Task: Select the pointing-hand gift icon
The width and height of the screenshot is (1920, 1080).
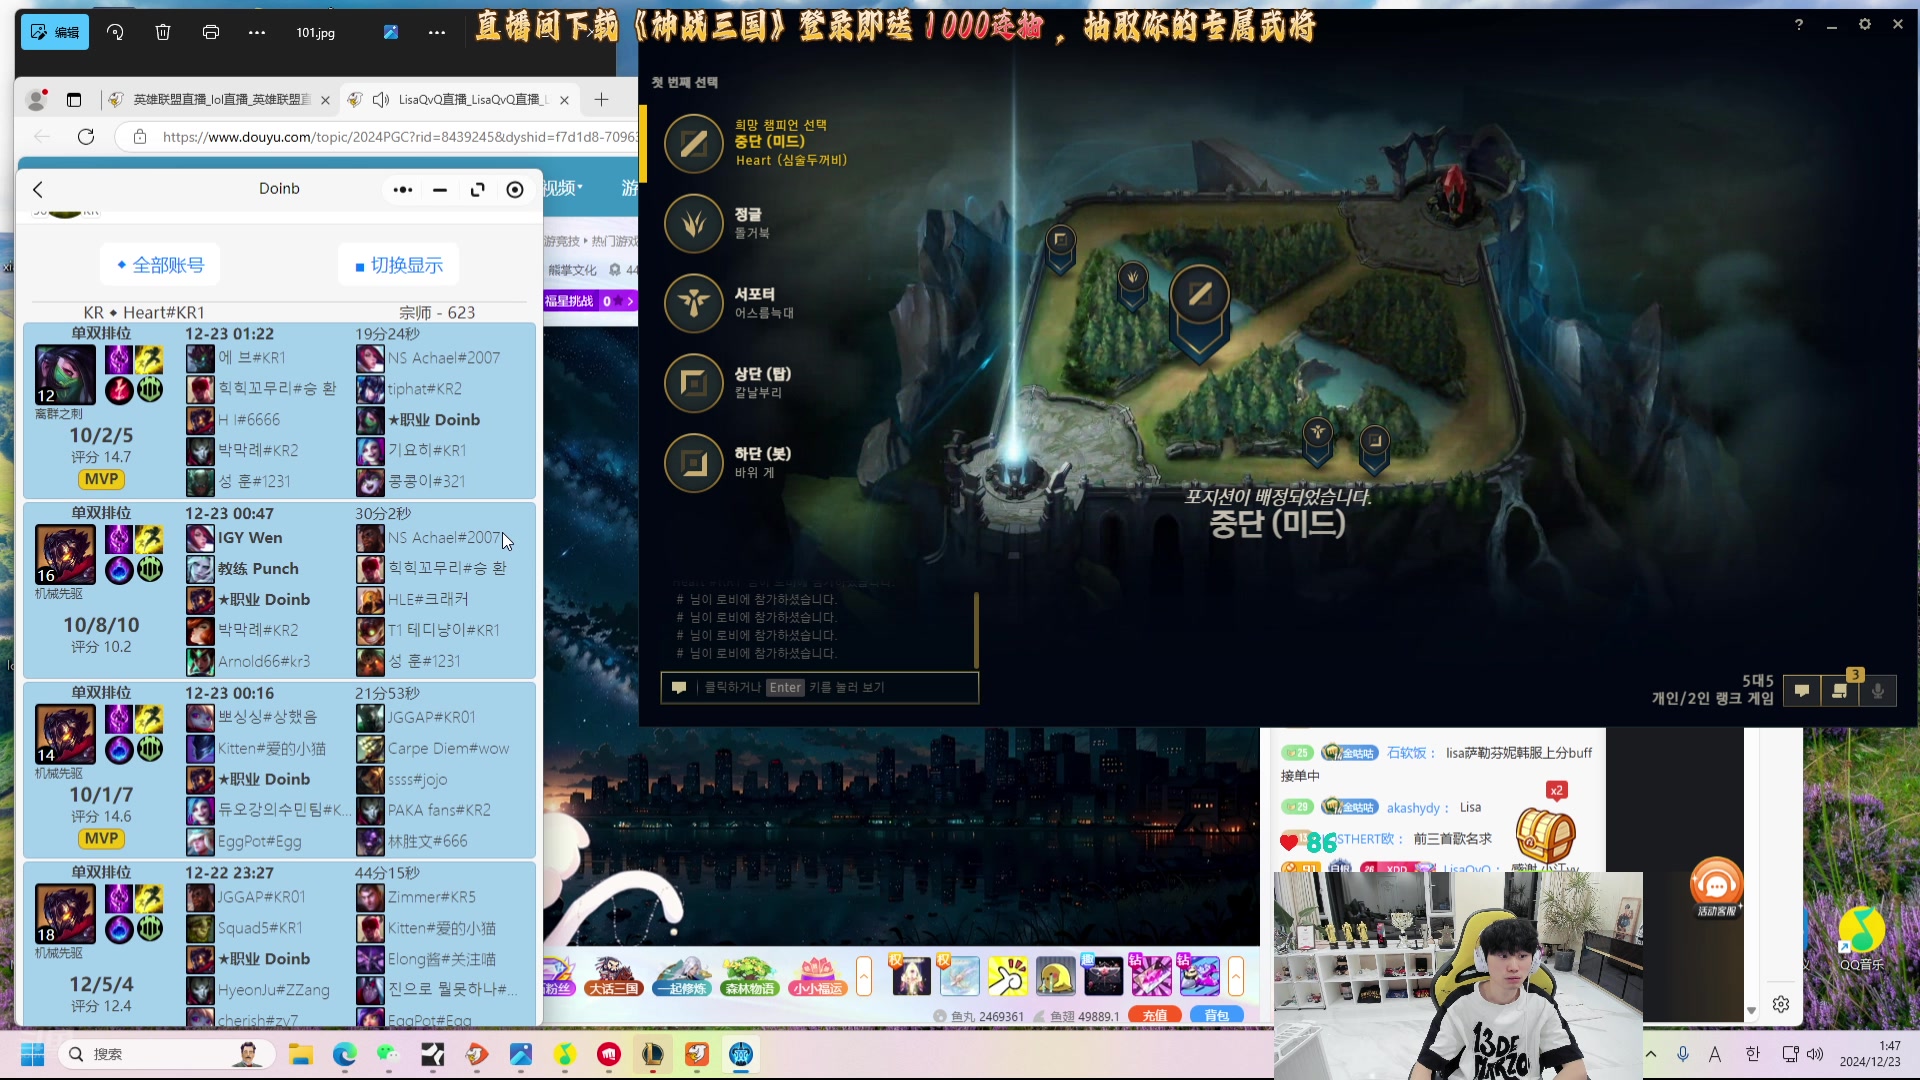Action: [x=1007, y=976]
